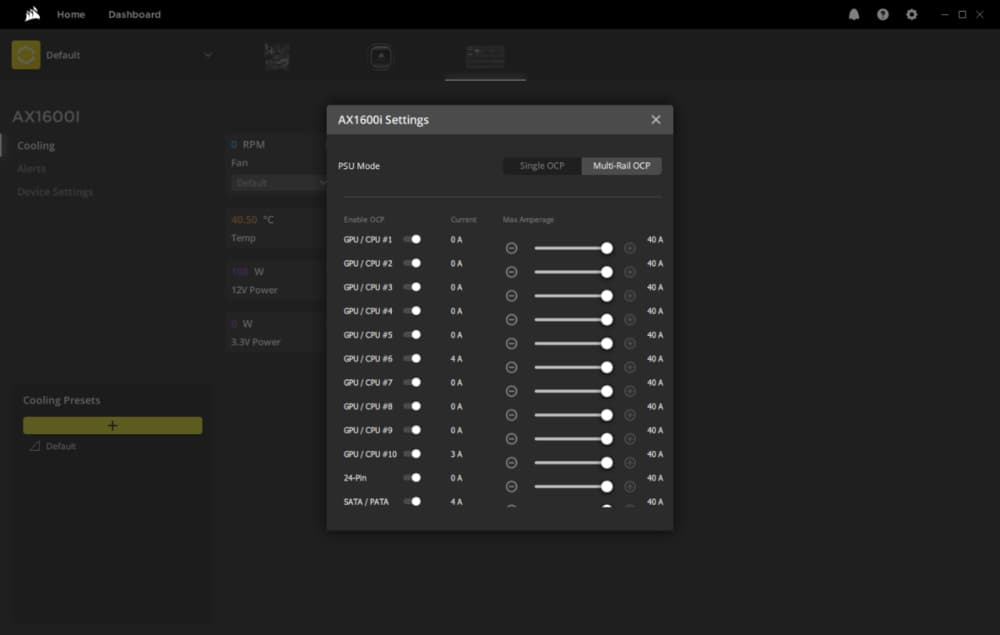Switch PSU Mode to Single OCP
This screenshot has height=635, width=1000.
542,166
